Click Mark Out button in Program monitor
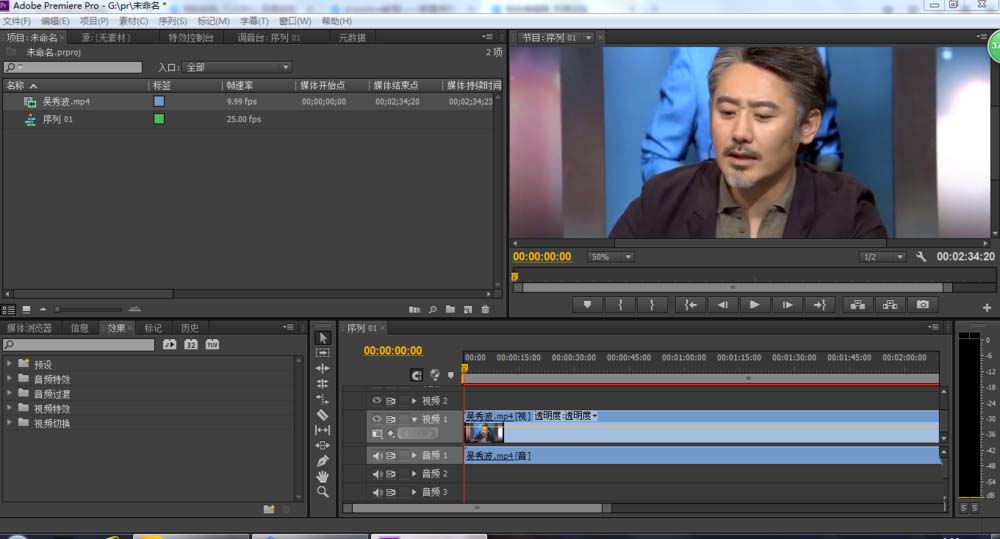 [652, 305]
